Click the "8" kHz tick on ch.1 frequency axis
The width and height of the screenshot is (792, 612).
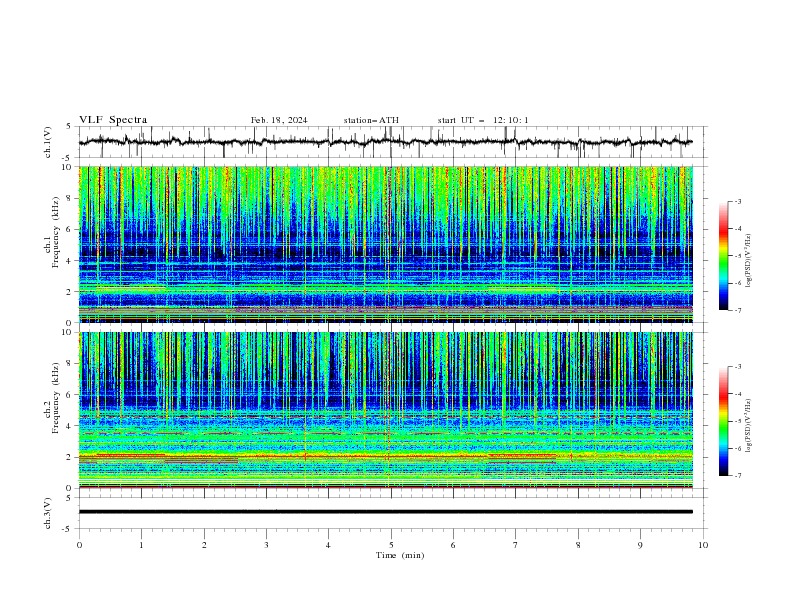(x=70, y=198)
